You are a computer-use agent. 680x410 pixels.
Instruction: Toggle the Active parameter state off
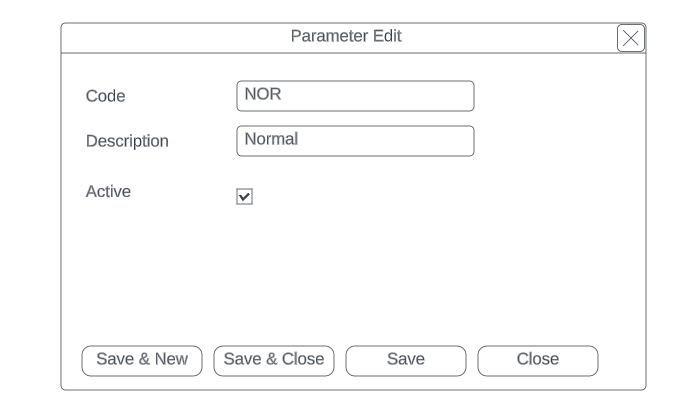pos(244,197)
